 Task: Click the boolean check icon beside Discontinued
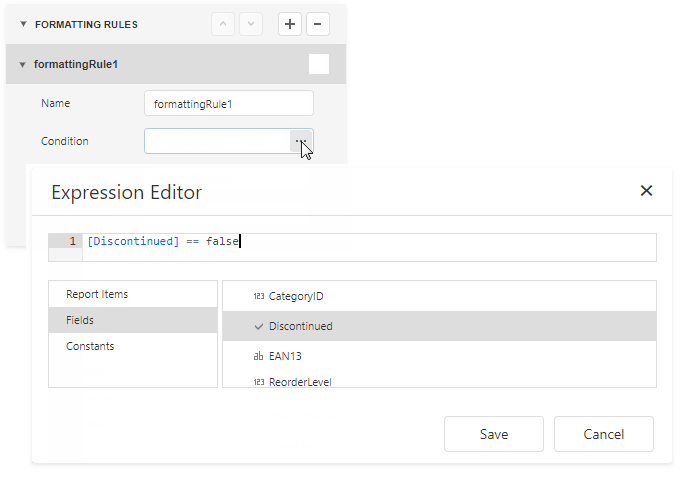click(259, 326)
